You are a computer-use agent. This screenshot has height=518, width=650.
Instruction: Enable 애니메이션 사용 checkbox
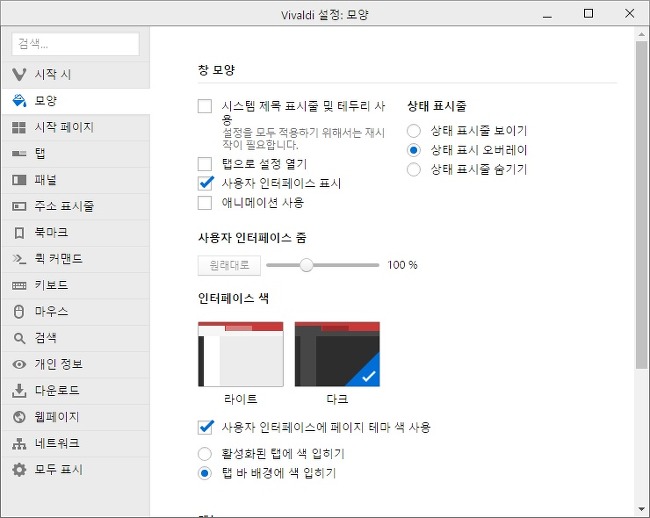(x=205, y=203)
